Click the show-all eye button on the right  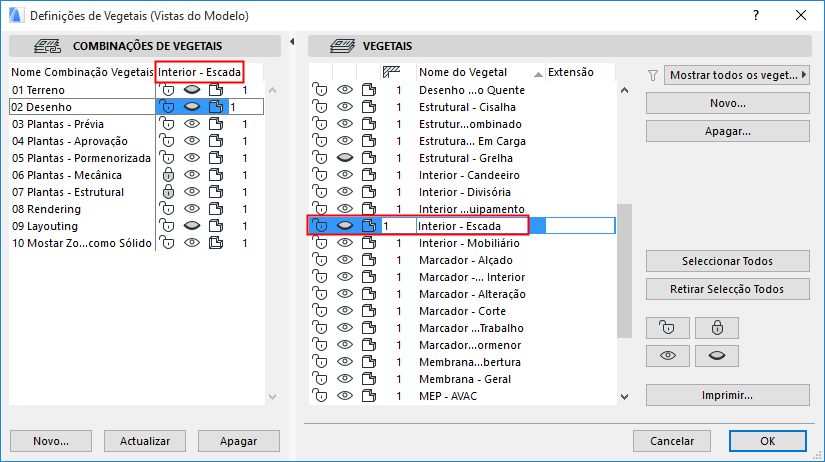(667, 355)
